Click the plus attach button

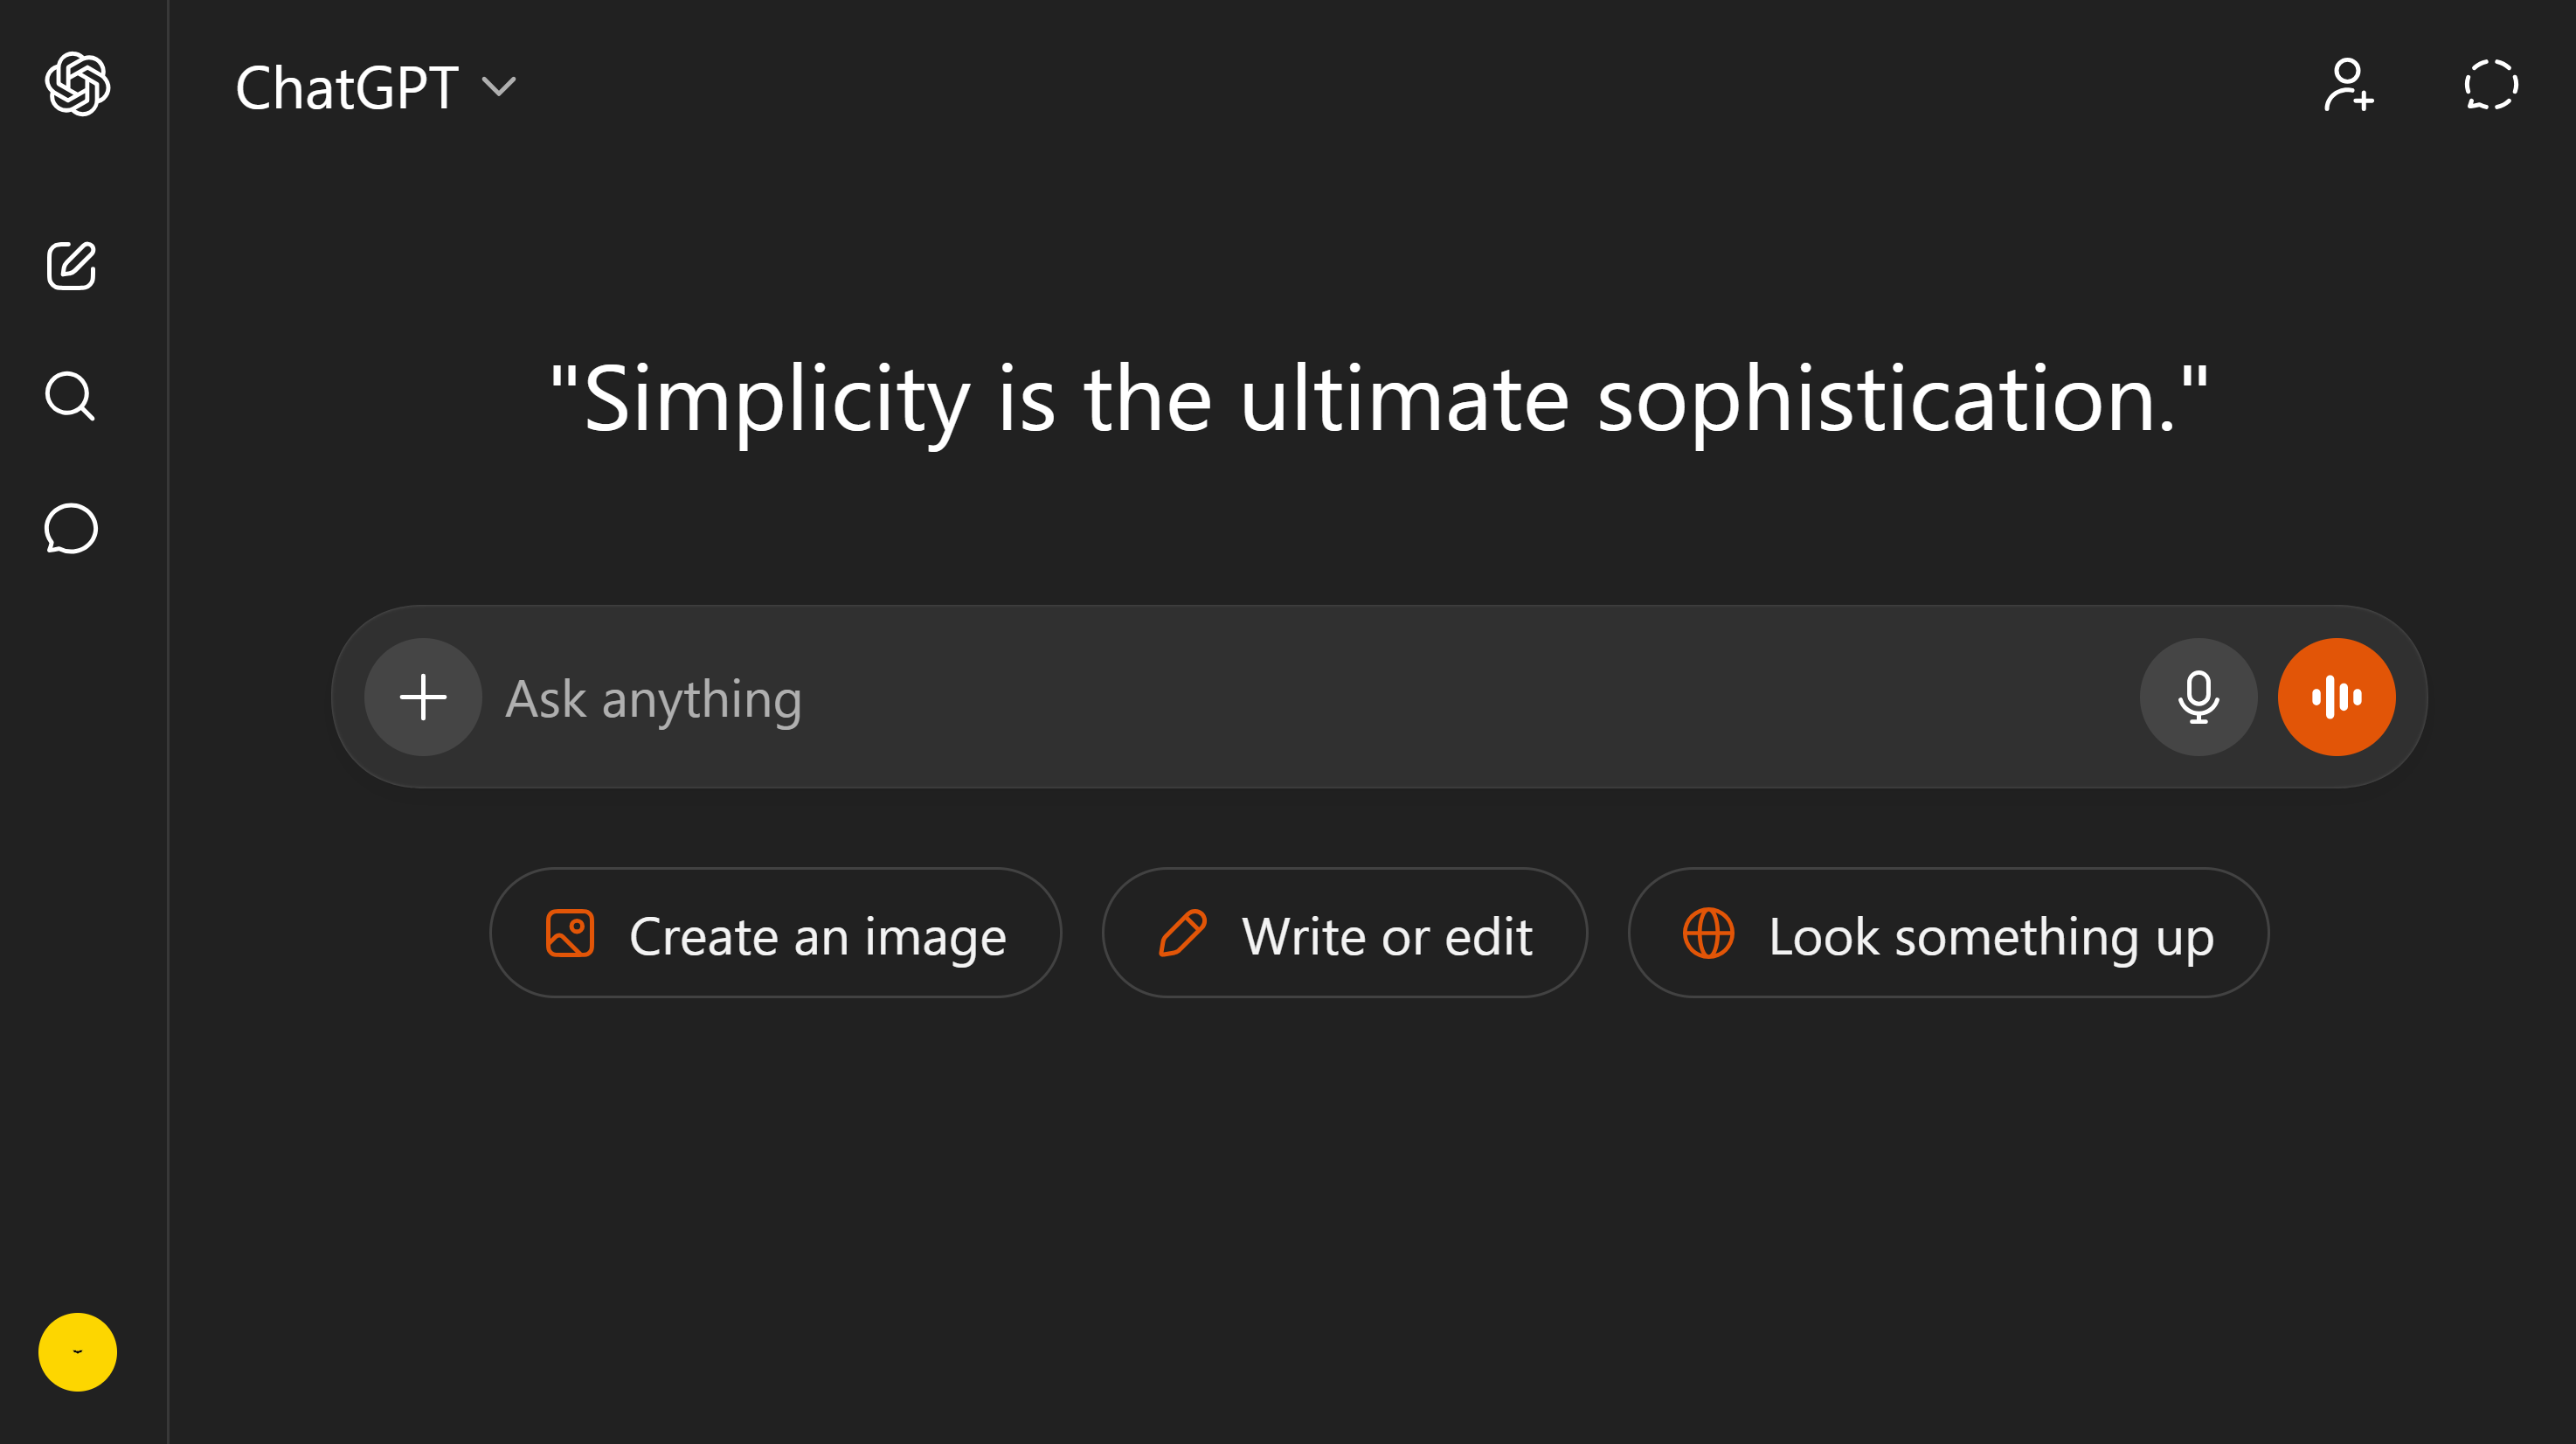[423, 697]
